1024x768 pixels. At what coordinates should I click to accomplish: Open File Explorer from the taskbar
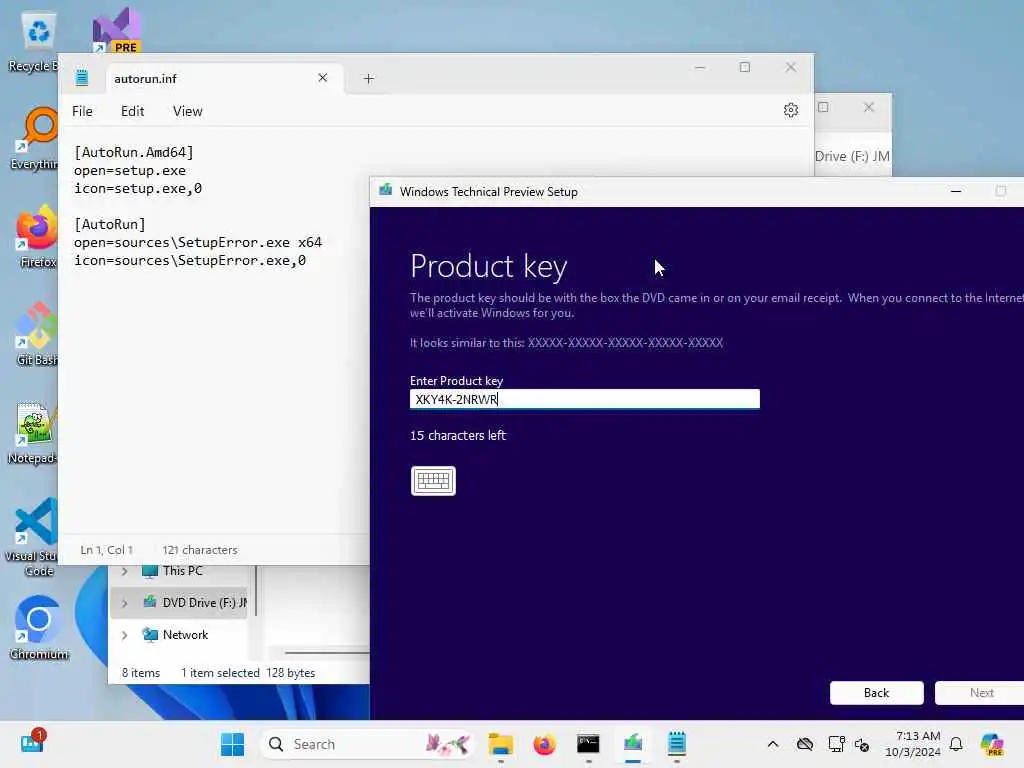[500, 744]
